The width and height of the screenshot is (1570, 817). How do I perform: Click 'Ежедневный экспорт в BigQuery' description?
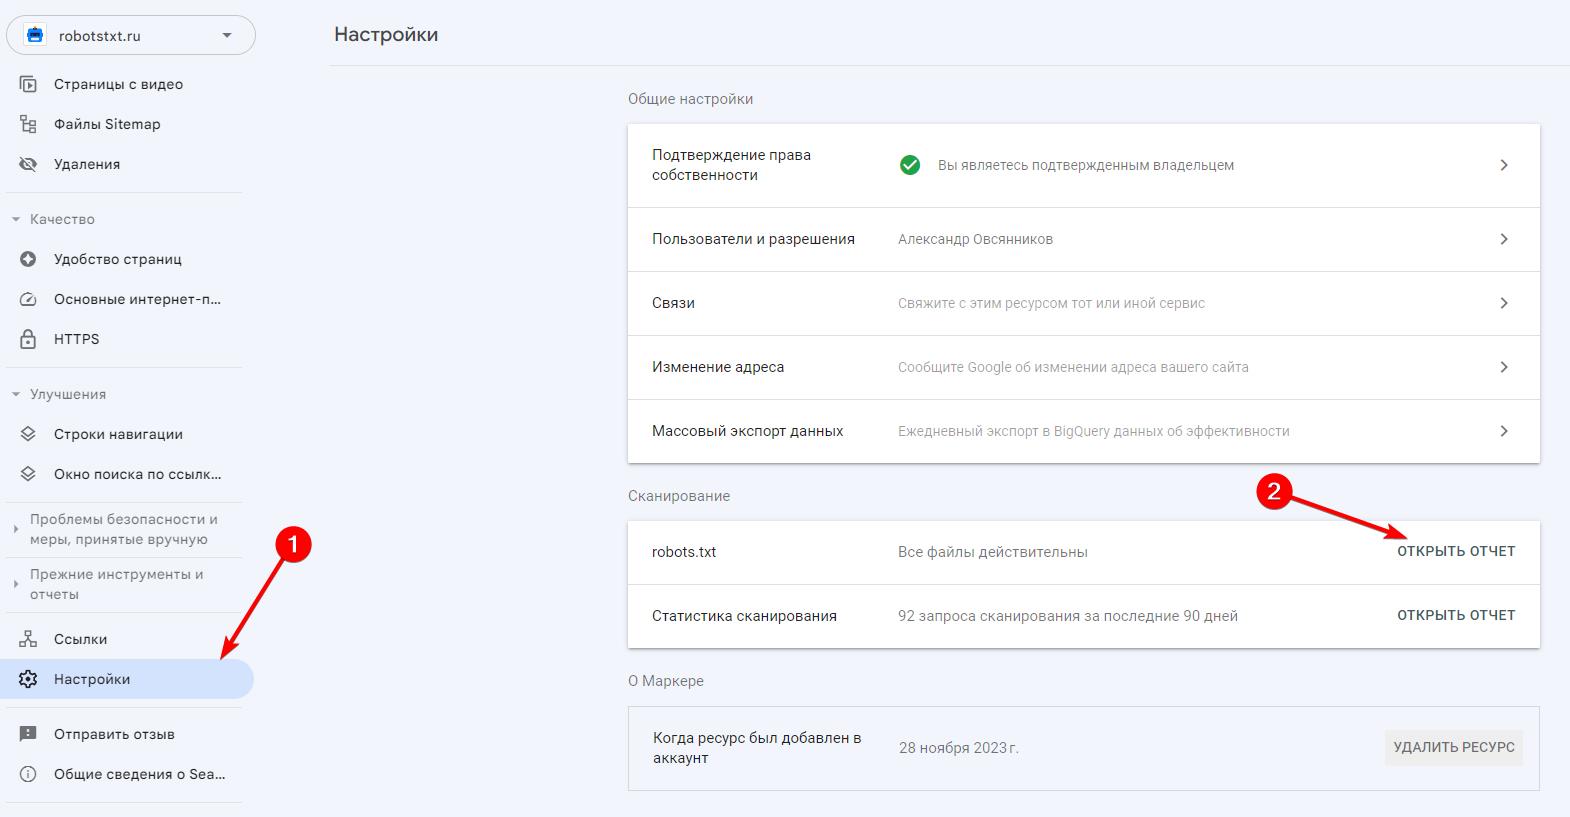click(1094, 431)
